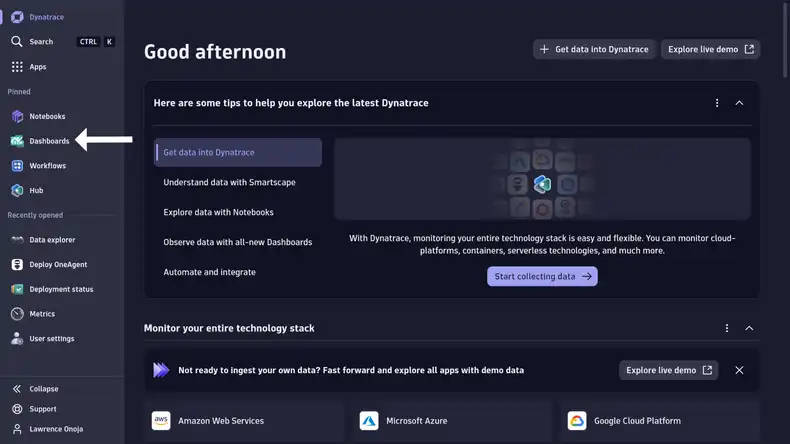Screen dimensions: 790x444
Task: Click the Hub icon in sidebar
Action: coord(17,191)
